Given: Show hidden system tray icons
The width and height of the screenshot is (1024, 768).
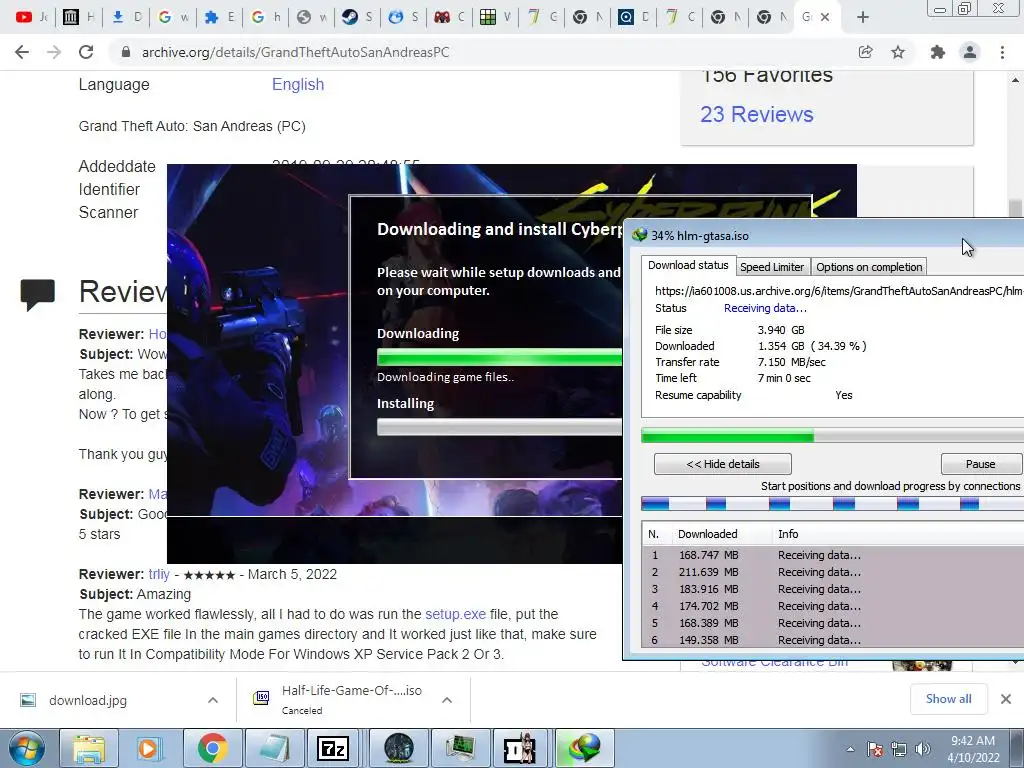Looking at the screenshot, I should click(850, 749).
